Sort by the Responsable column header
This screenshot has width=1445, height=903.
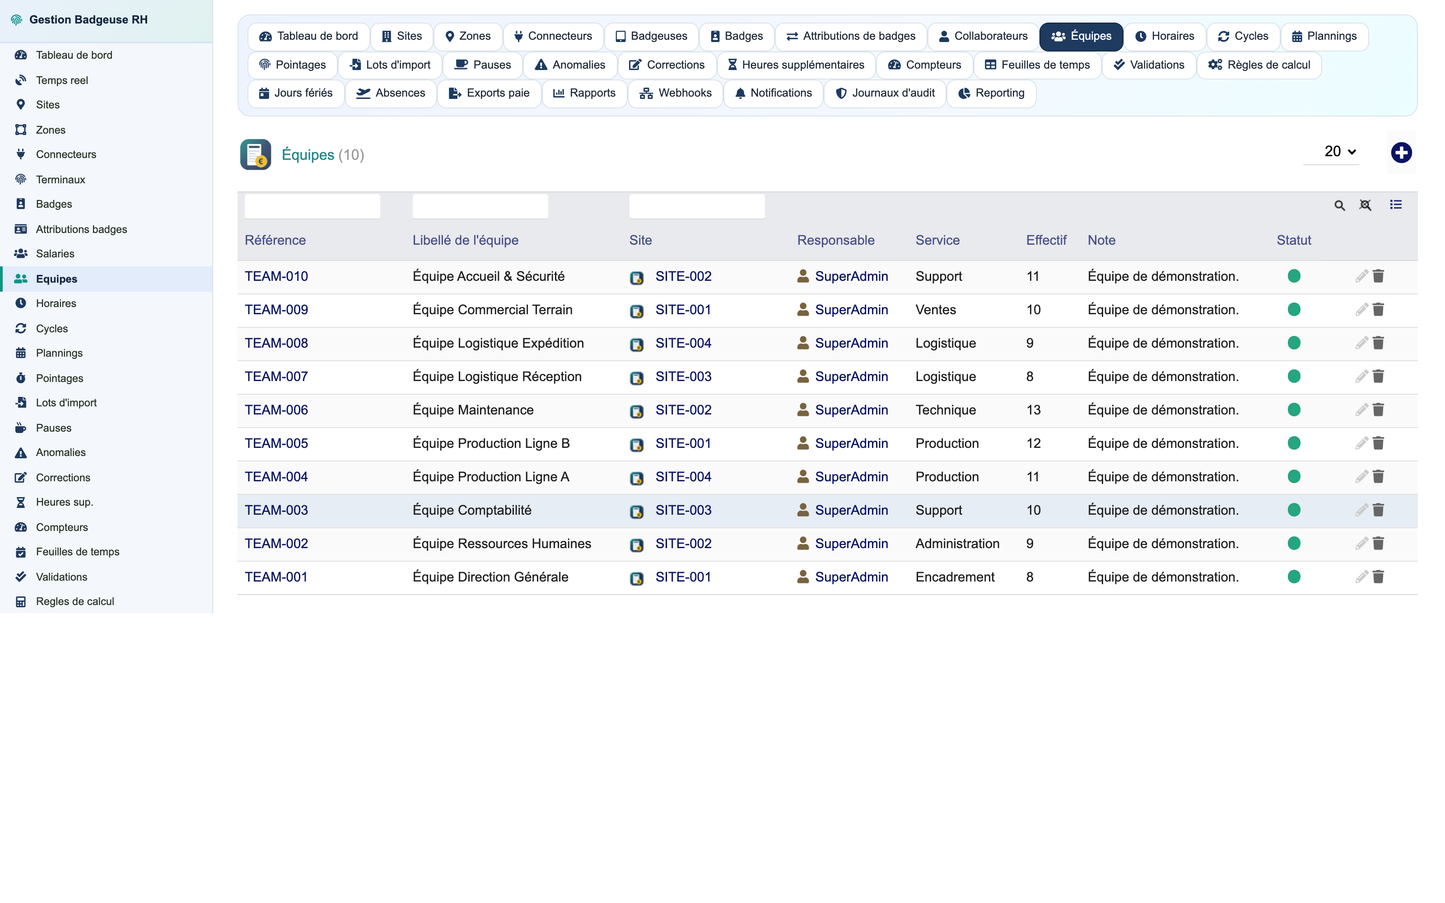836,240
